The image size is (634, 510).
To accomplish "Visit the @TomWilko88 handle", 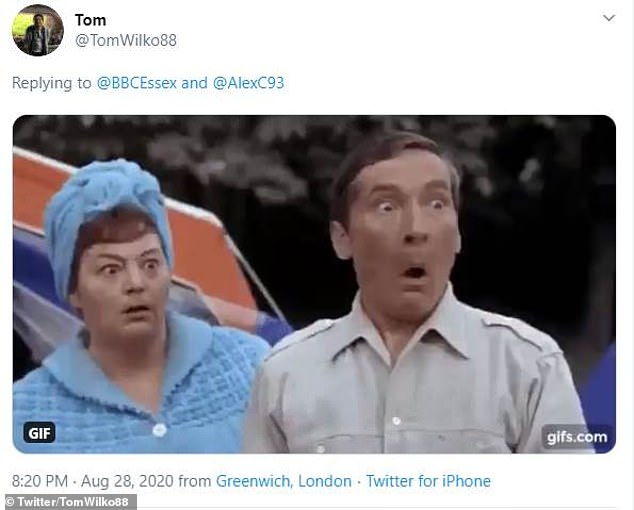I will tap(126, 40).
